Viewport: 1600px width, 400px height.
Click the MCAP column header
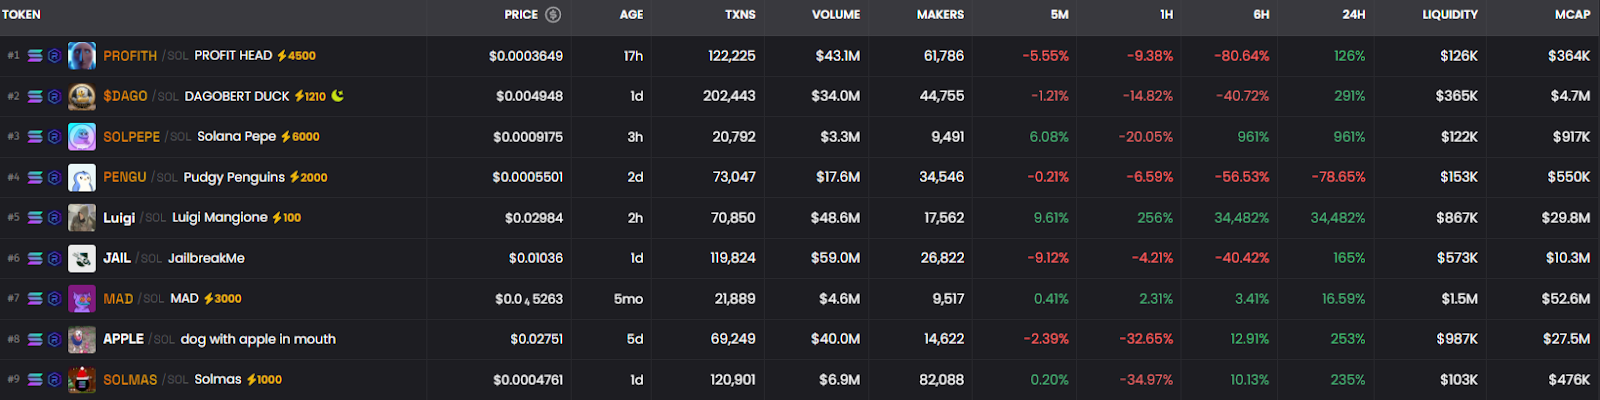pyautogui.click(x=1572, y=15)
